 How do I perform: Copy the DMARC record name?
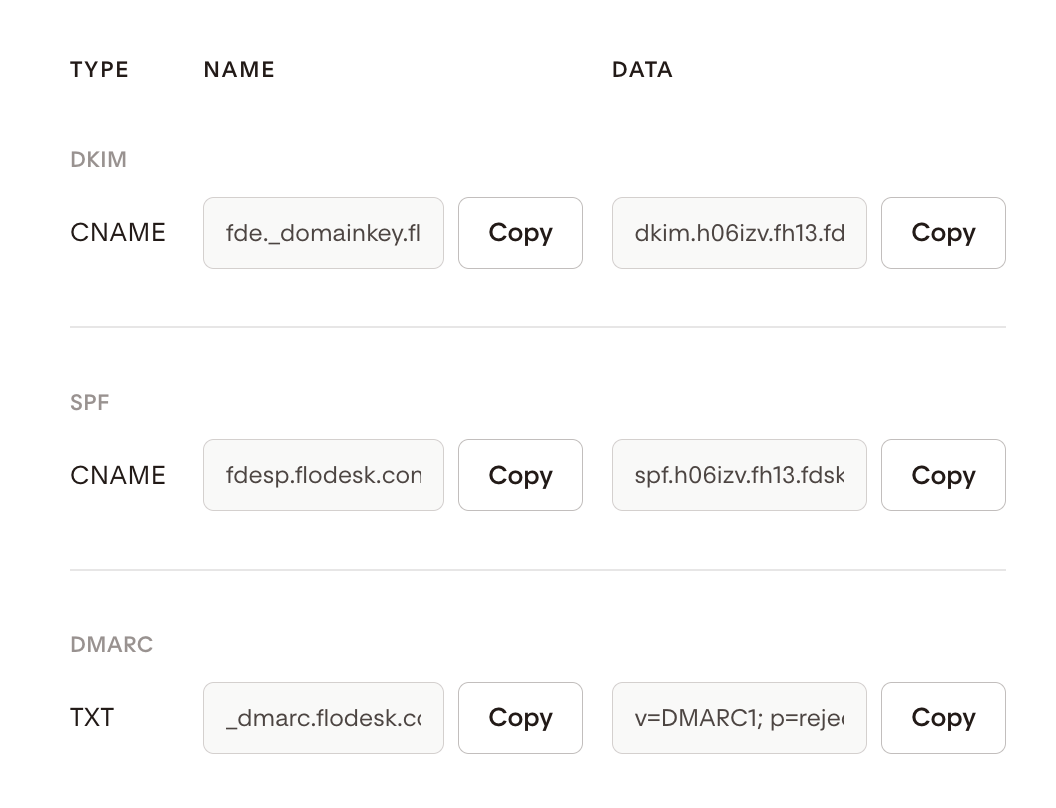tap(520, 718)
